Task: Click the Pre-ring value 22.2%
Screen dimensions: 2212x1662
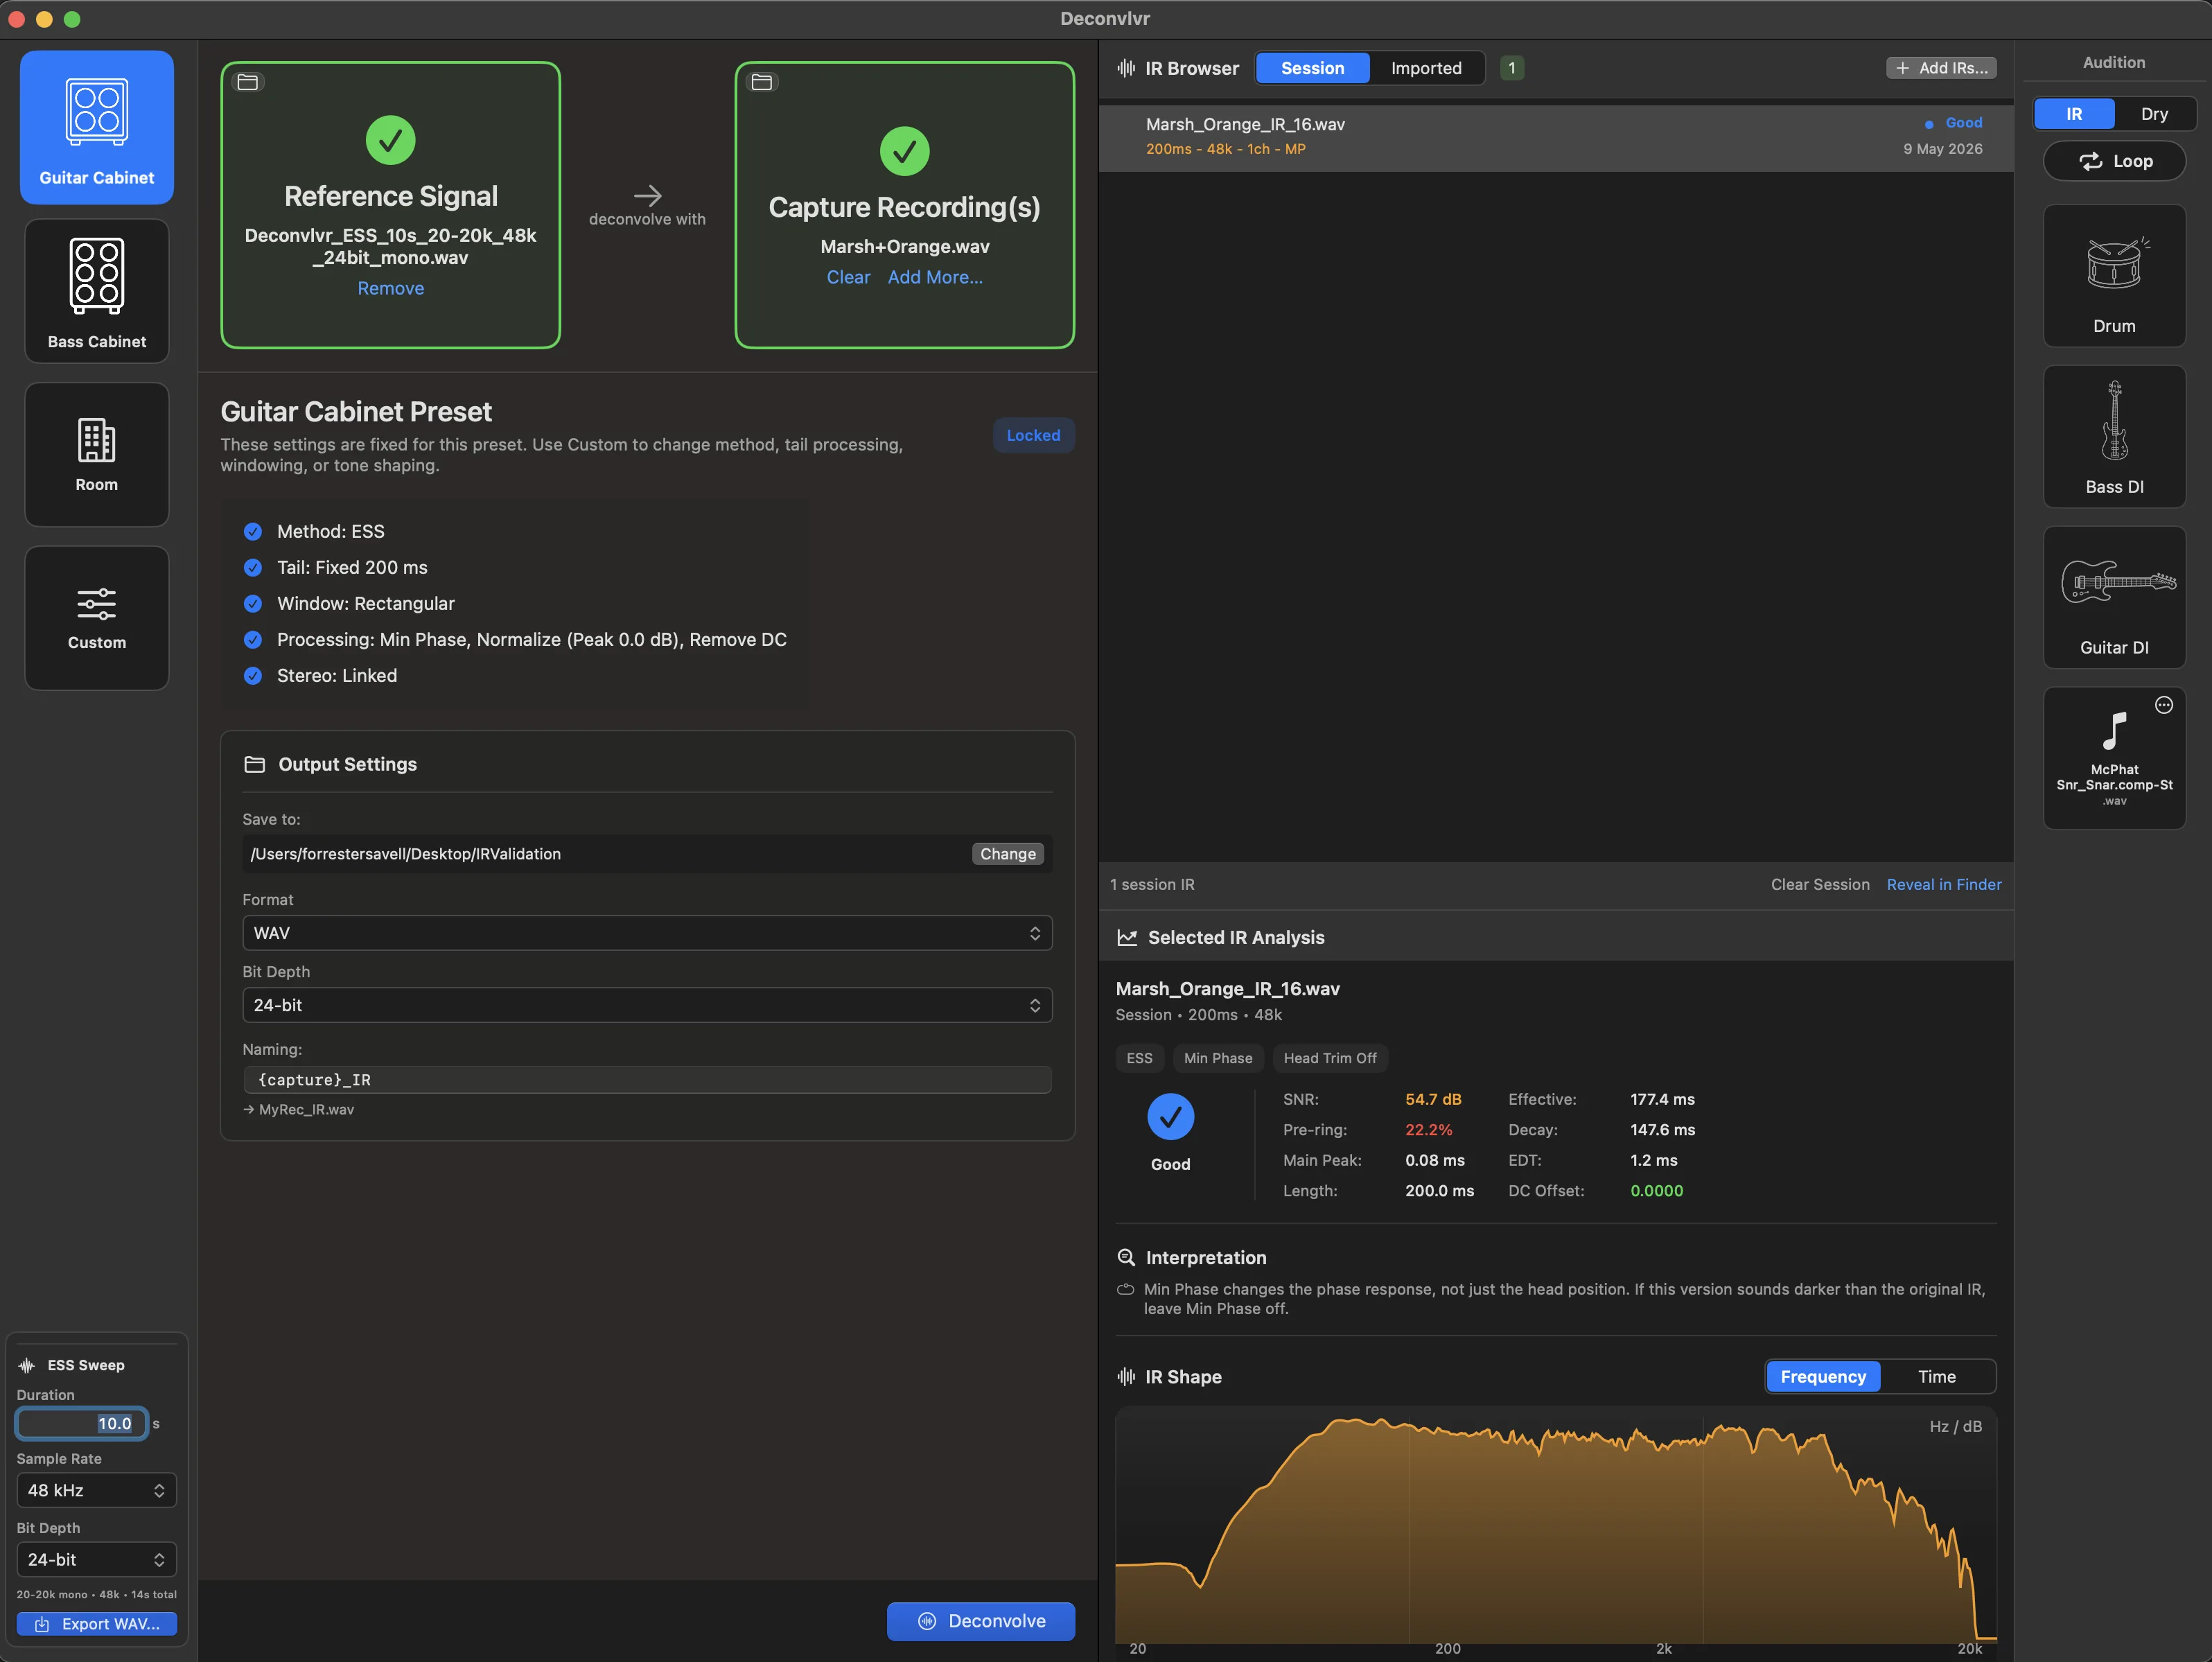Action: pyautogui.click(x=1428, y=1130)
